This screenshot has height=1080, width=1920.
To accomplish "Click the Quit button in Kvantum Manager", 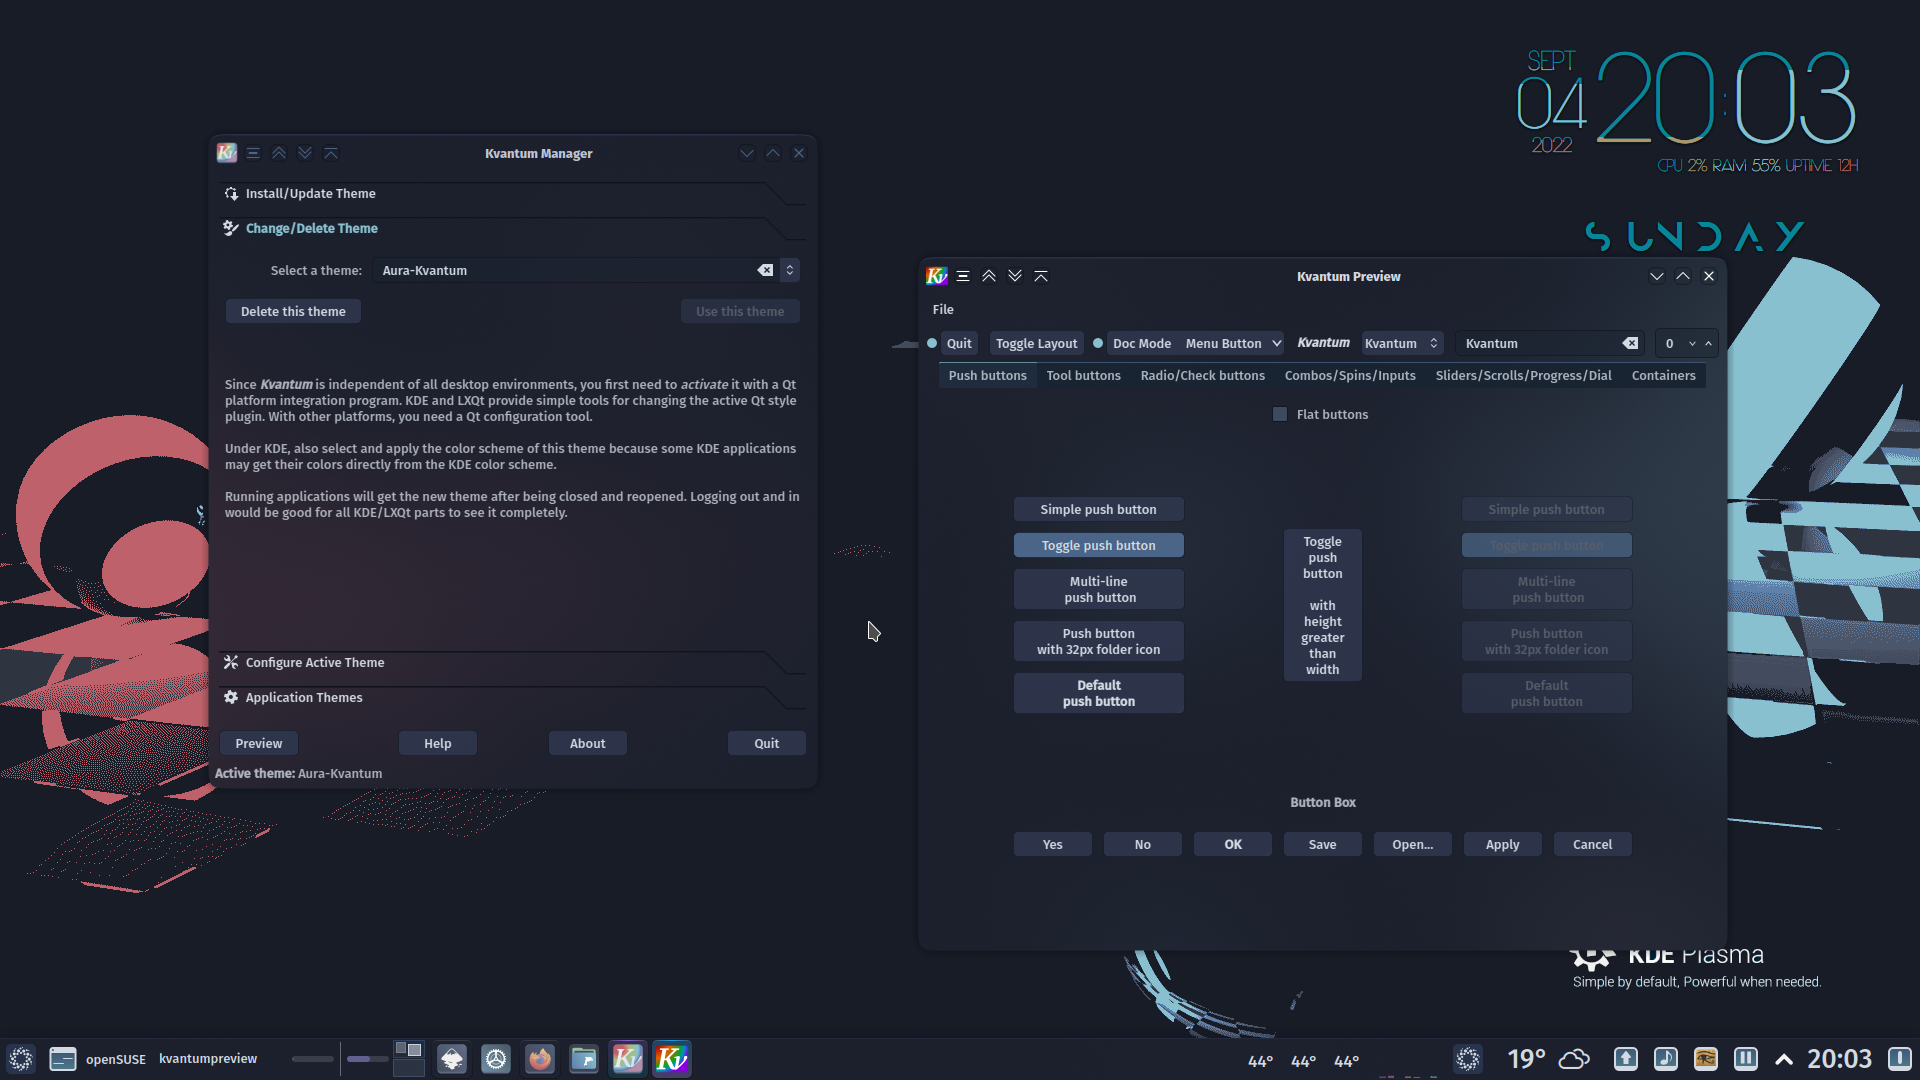I will pos(767,743).
